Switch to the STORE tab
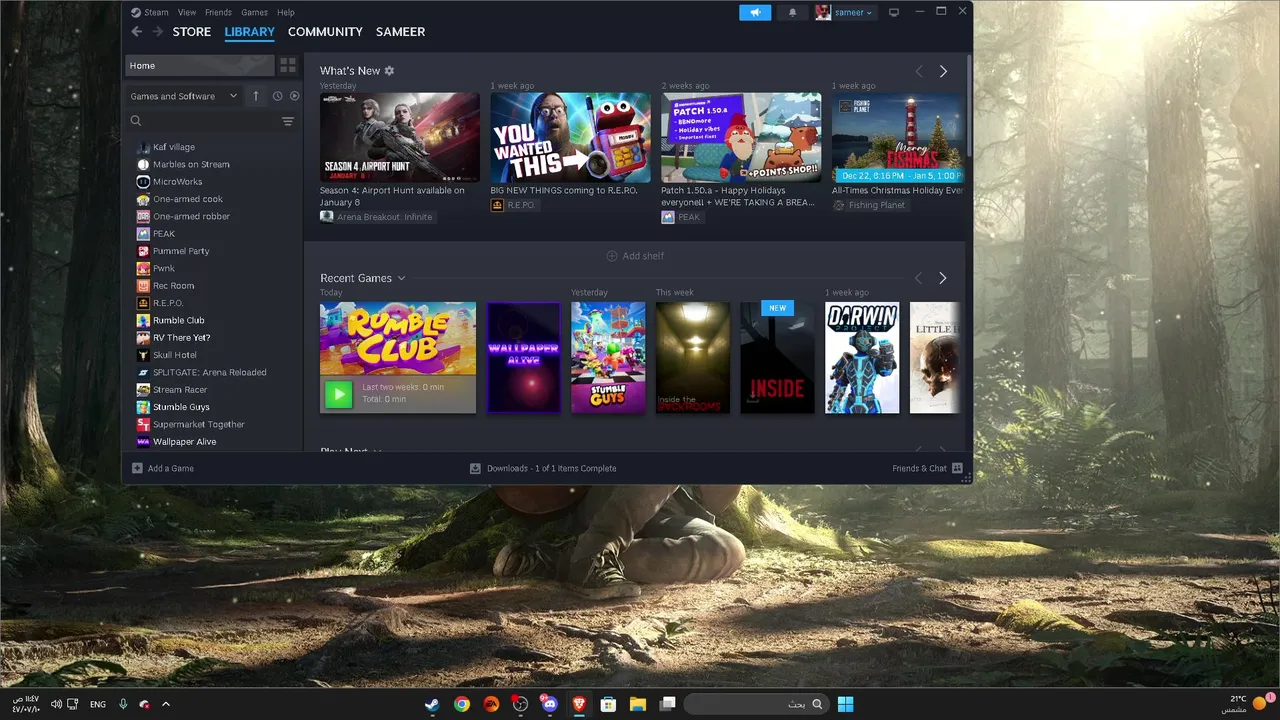This screenshot has width=1280, height=720. point(192,32)
